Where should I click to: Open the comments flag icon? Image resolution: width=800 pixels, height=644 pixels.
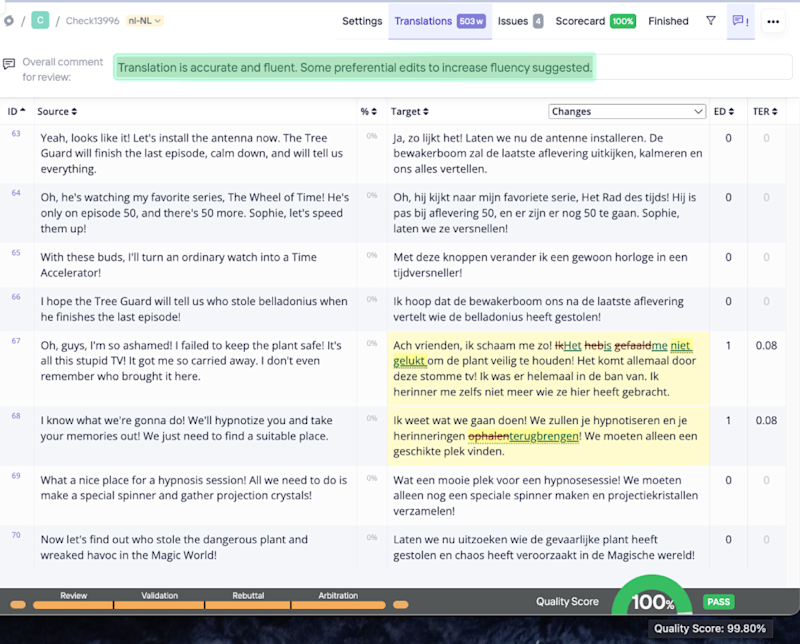(x=740, y=21)
